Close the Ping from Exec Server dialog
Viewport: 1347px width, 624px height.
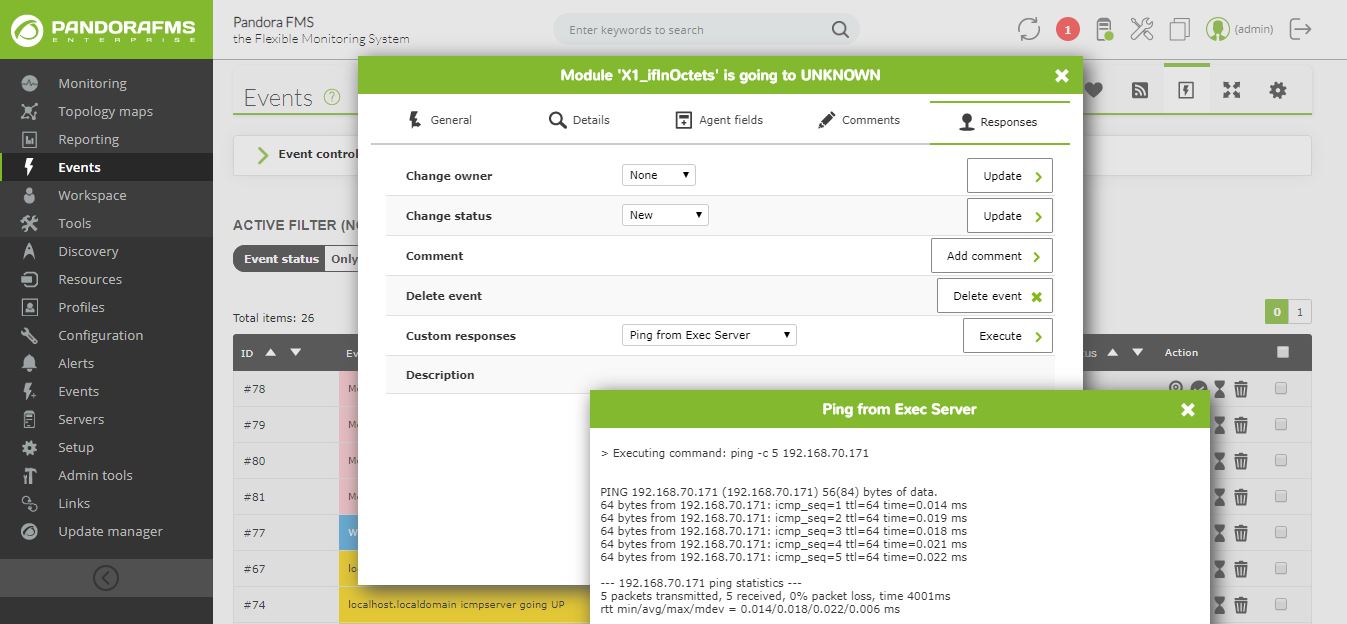pos(1188,409)
